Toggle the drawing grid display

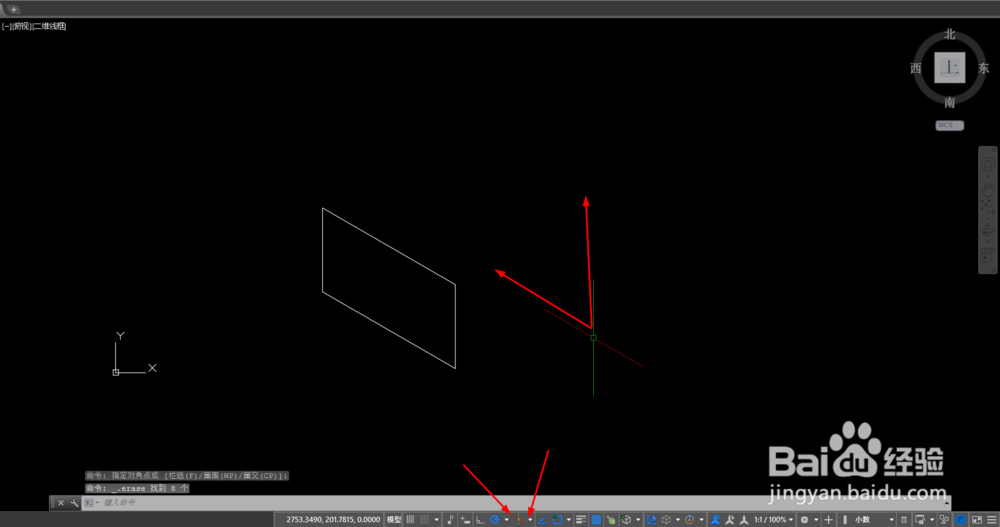410,519
